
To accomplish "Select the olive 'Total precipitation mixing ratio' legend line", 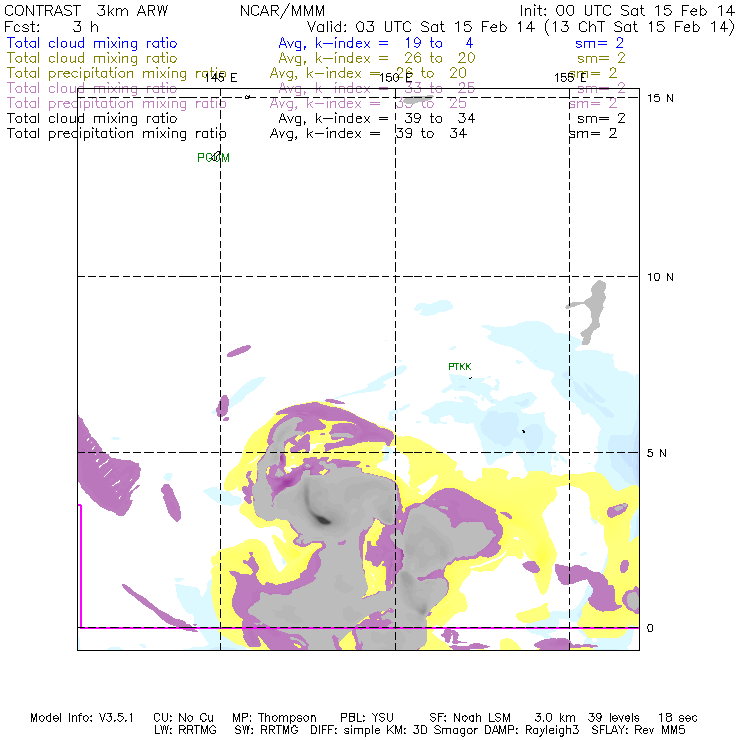I will (x=117, y=73).
